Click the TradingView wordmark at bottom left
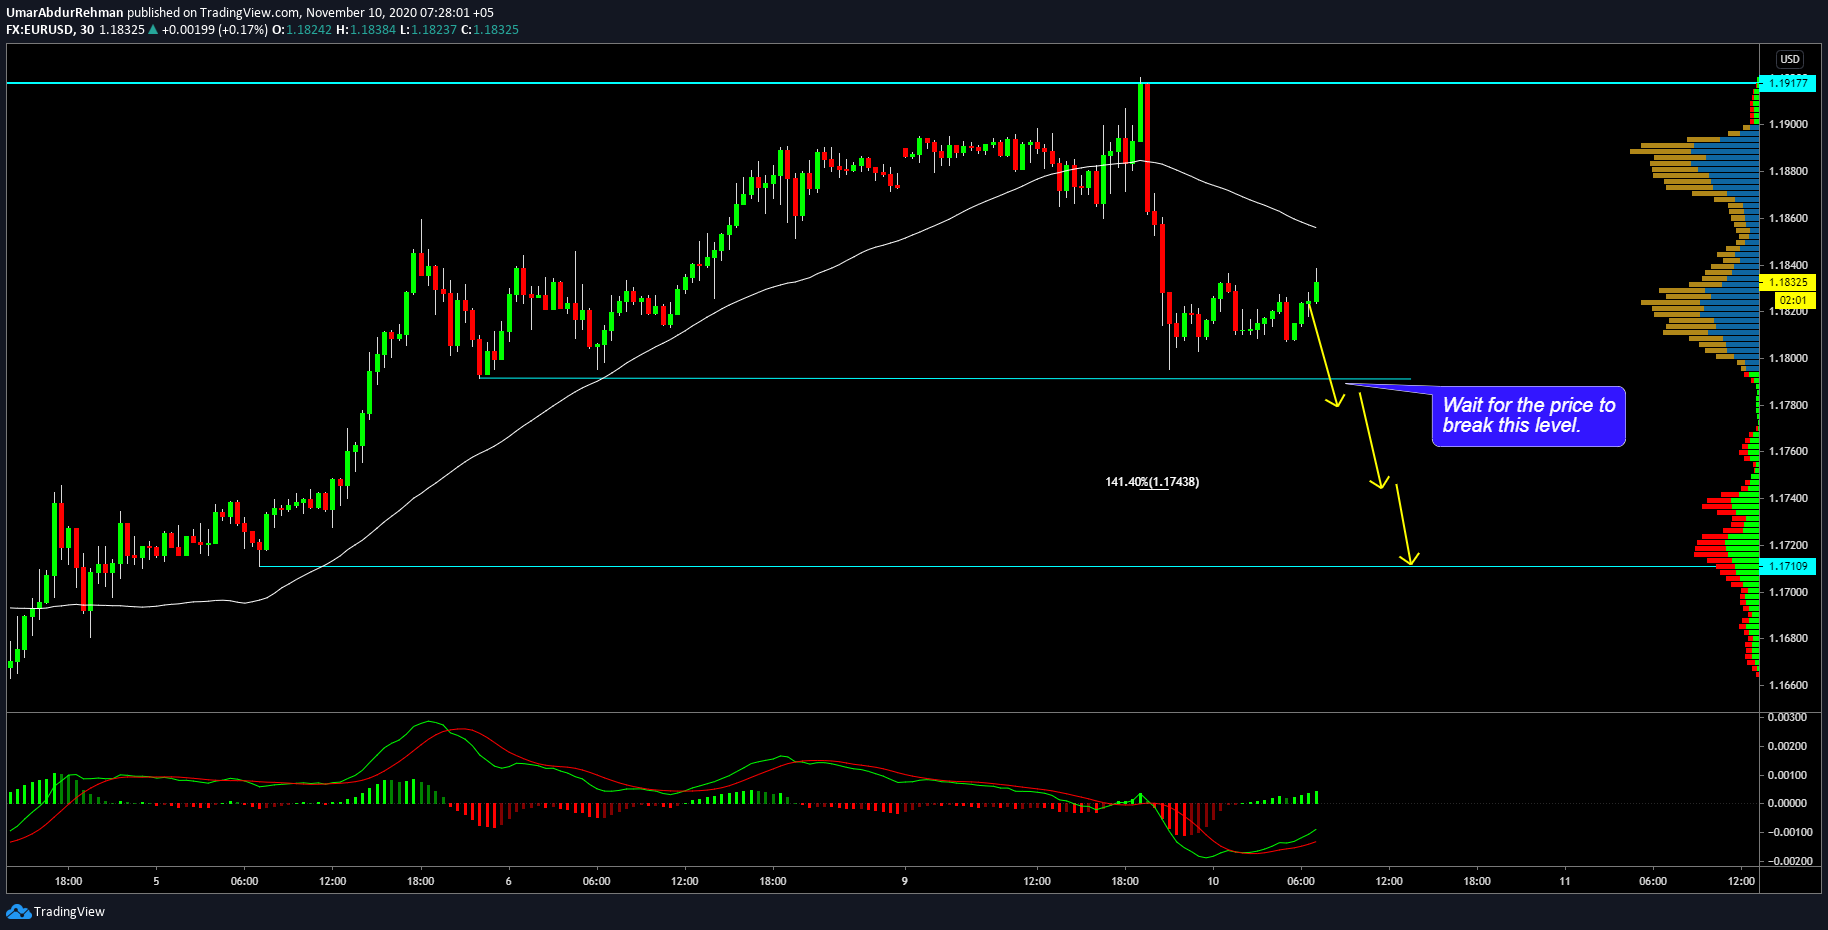Screen dimensions: 1828x930 tap(69, 912)
